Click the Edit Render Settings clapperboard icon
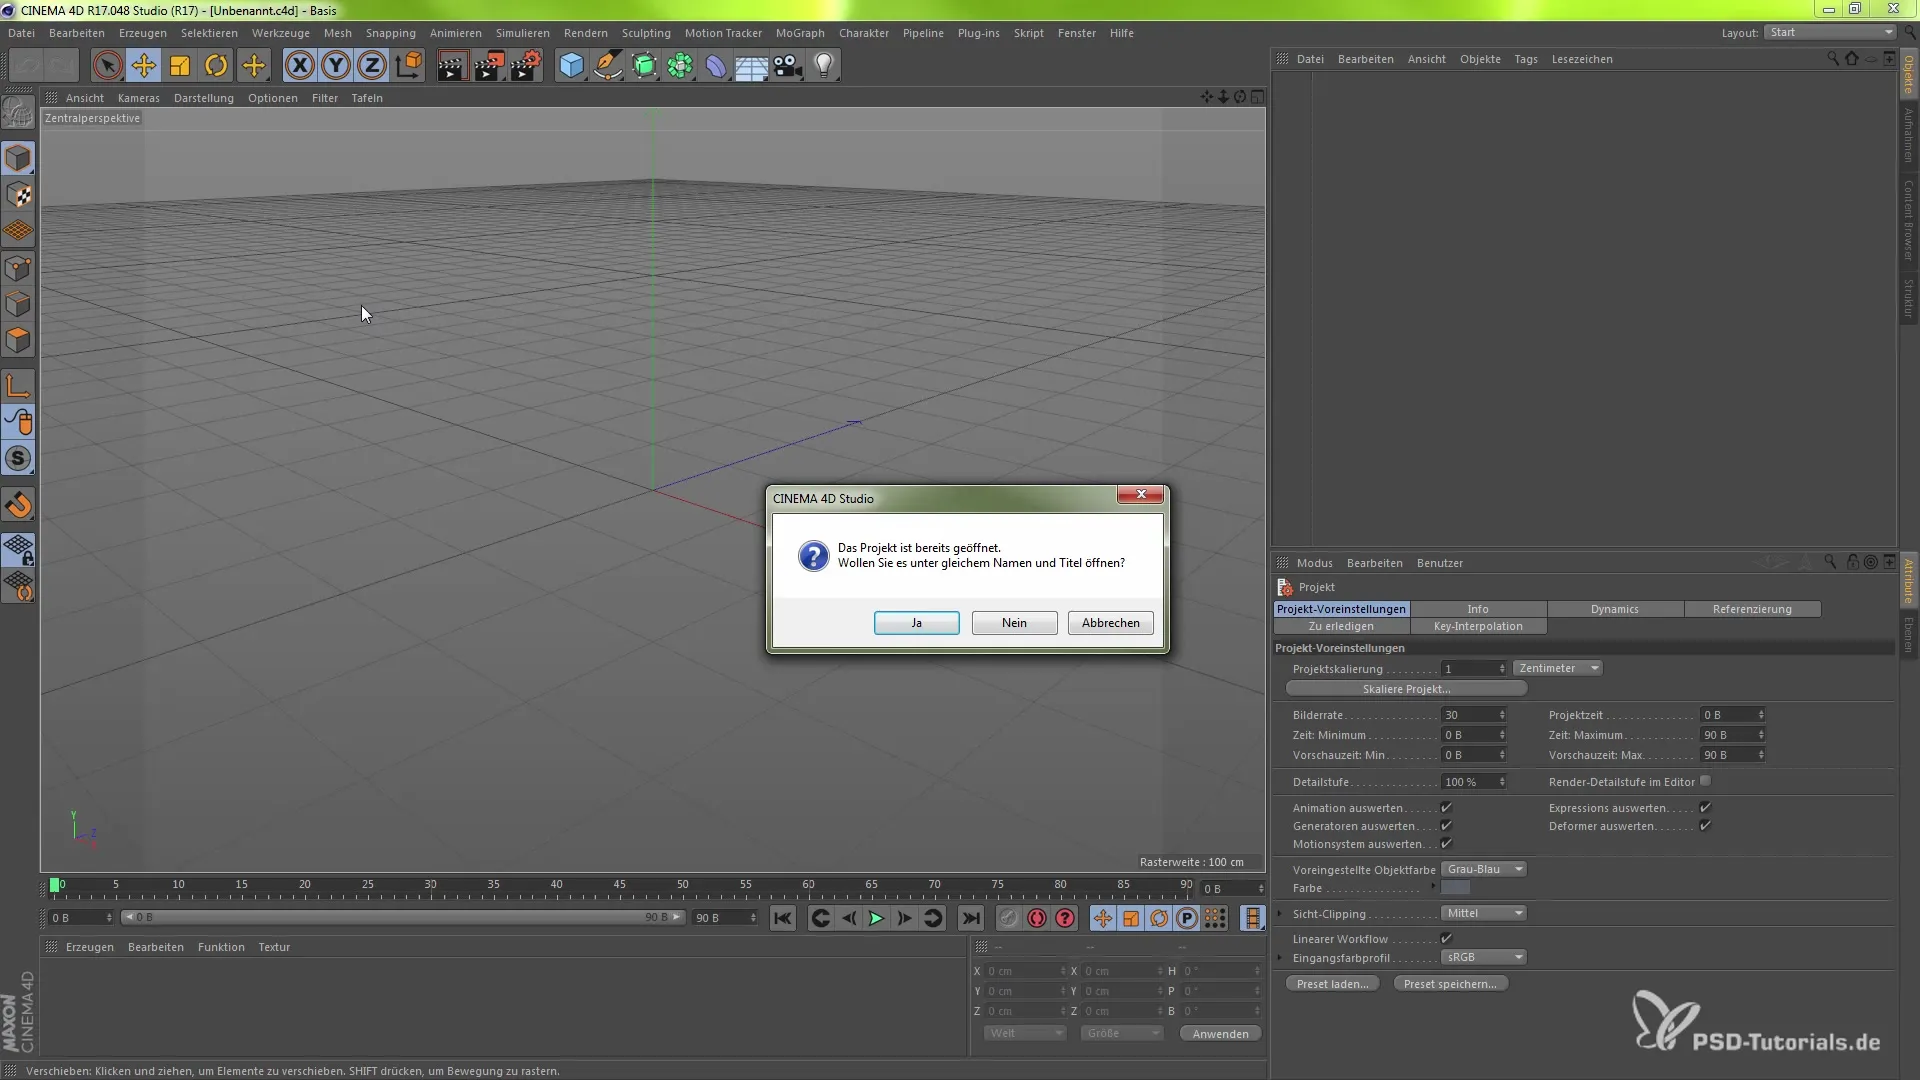1920x1080 pixels. coord(525,66)
